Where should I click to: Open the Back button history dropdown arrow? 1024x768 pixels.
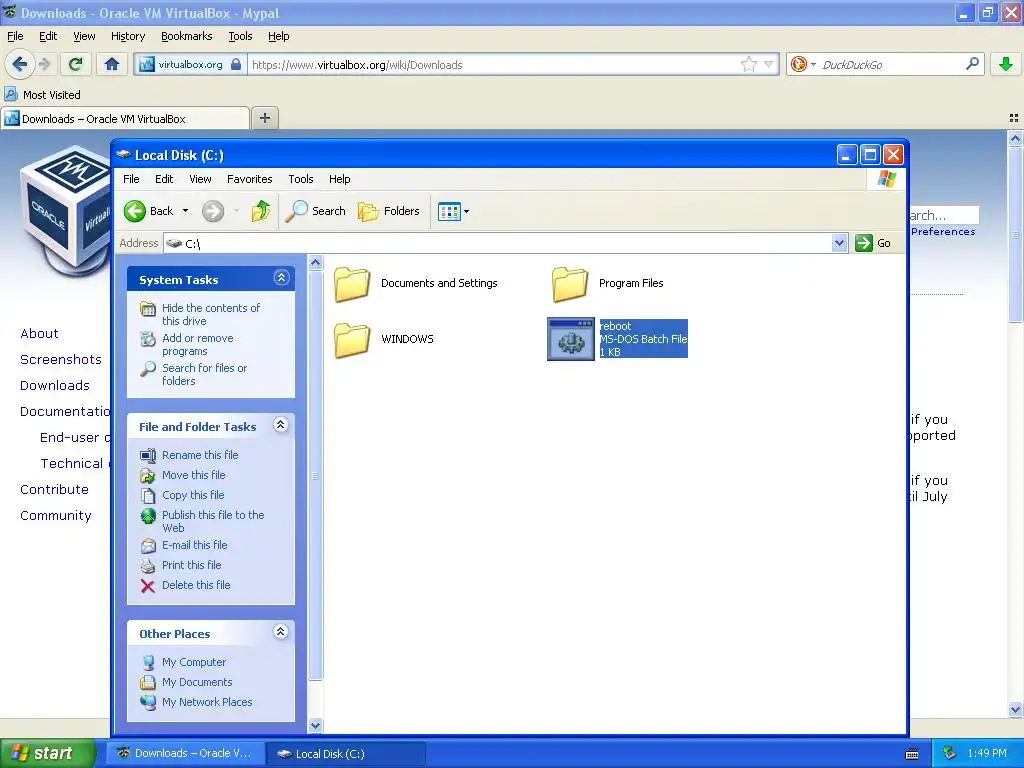click(x=185, y=211)
